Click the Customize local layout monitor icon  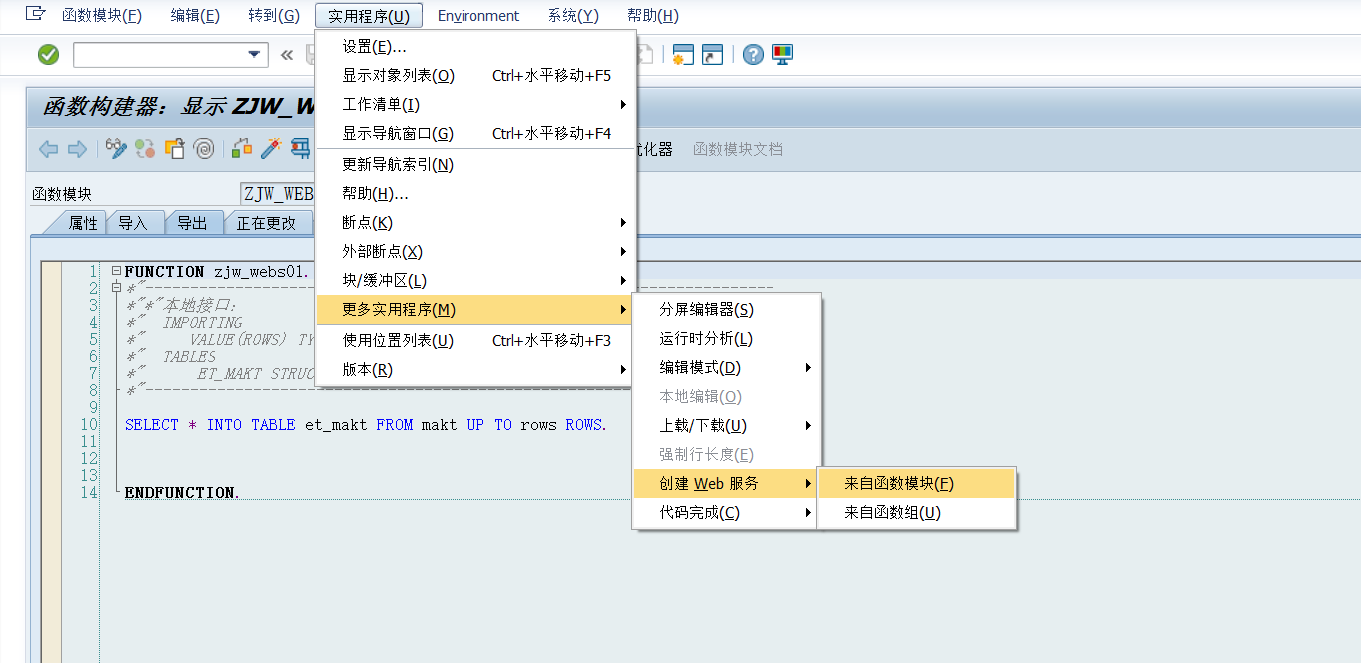782,55
